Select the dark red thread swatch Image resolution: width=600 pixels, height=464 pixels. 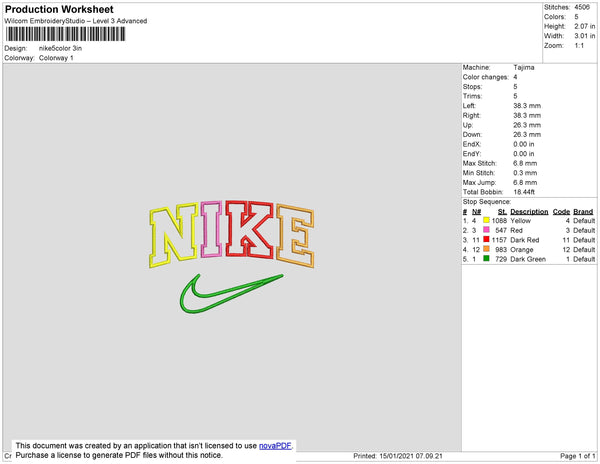pyautogui.click(x=486, y=239)
